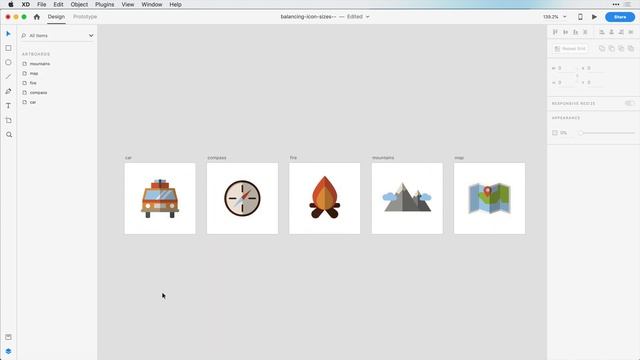Click the desktop preview play icon
Viewport: 640px width, 360px height.
coord(594,17)
